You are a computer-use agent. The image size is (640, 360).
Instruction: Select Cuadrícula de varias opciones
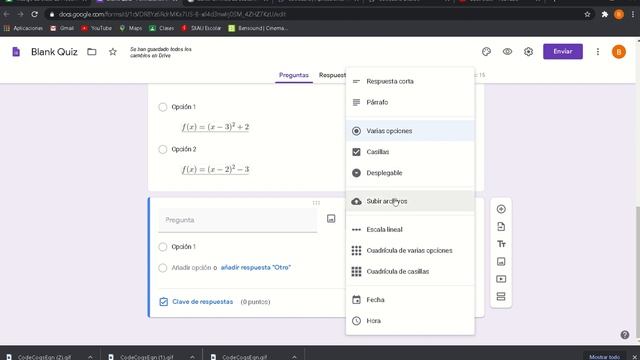click(x=410, y=250)
